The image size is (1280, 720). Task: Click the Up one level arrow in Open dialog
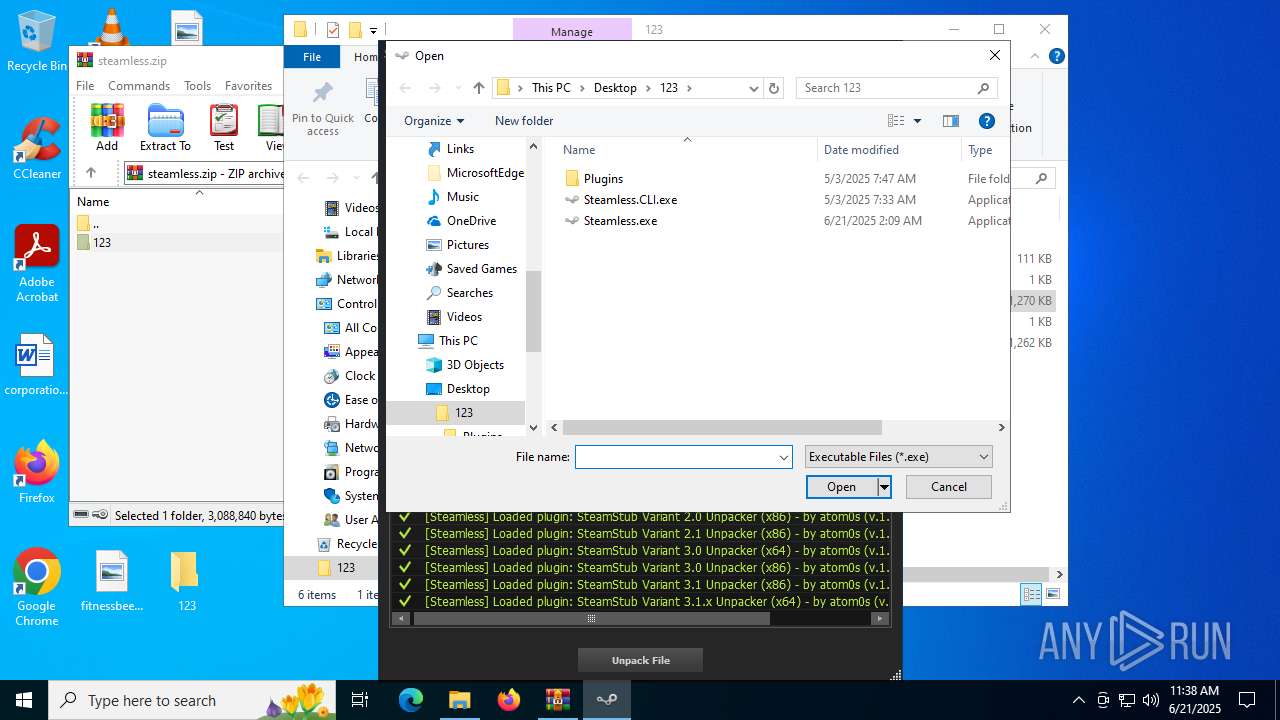[x=479, y=88]
